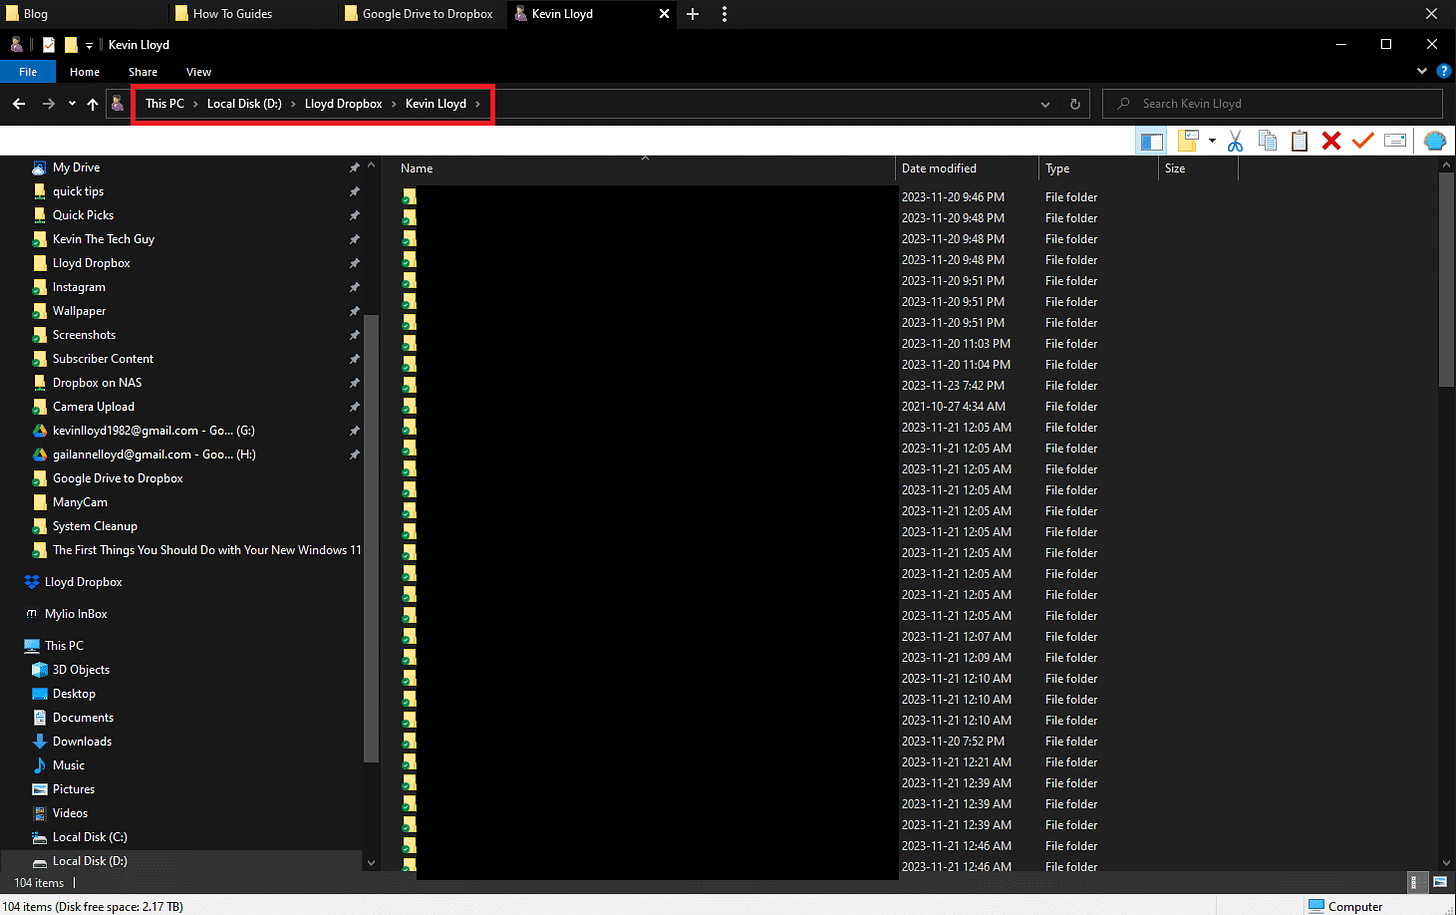Open Mylio InBox in navigation pane

[76, 614]
